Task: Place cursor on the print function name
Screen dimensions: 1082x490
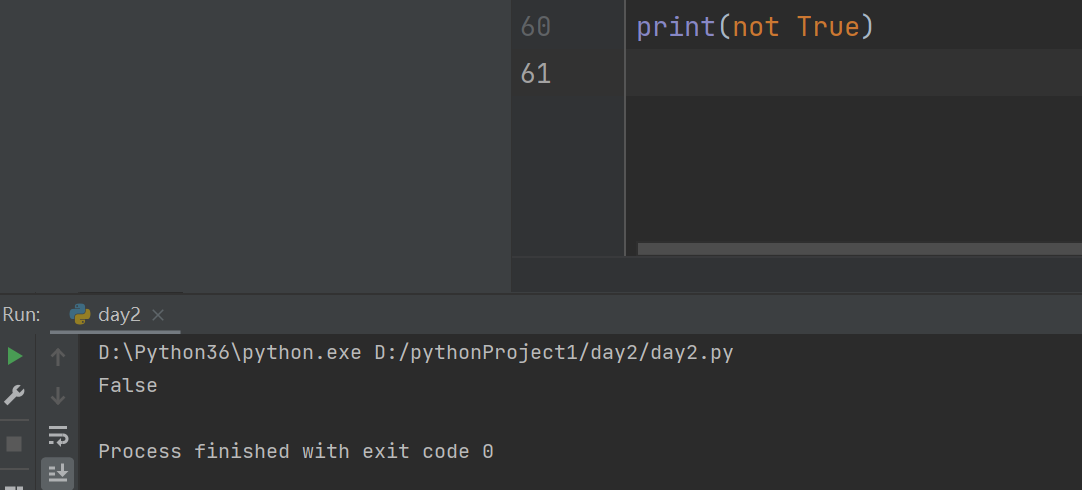Action: coord(676,27)
